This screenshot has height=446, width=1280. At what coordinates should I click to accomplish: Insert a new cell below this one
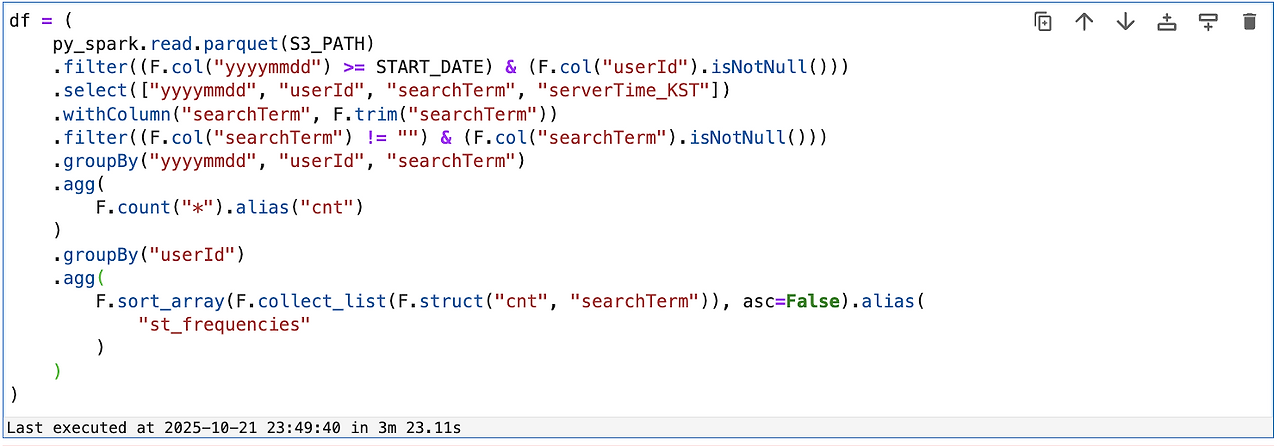pos(1208,21)
